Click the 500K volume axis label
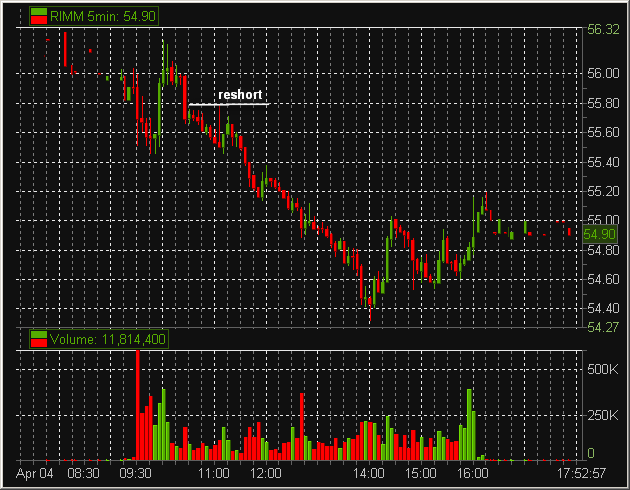 coord(603,370)
